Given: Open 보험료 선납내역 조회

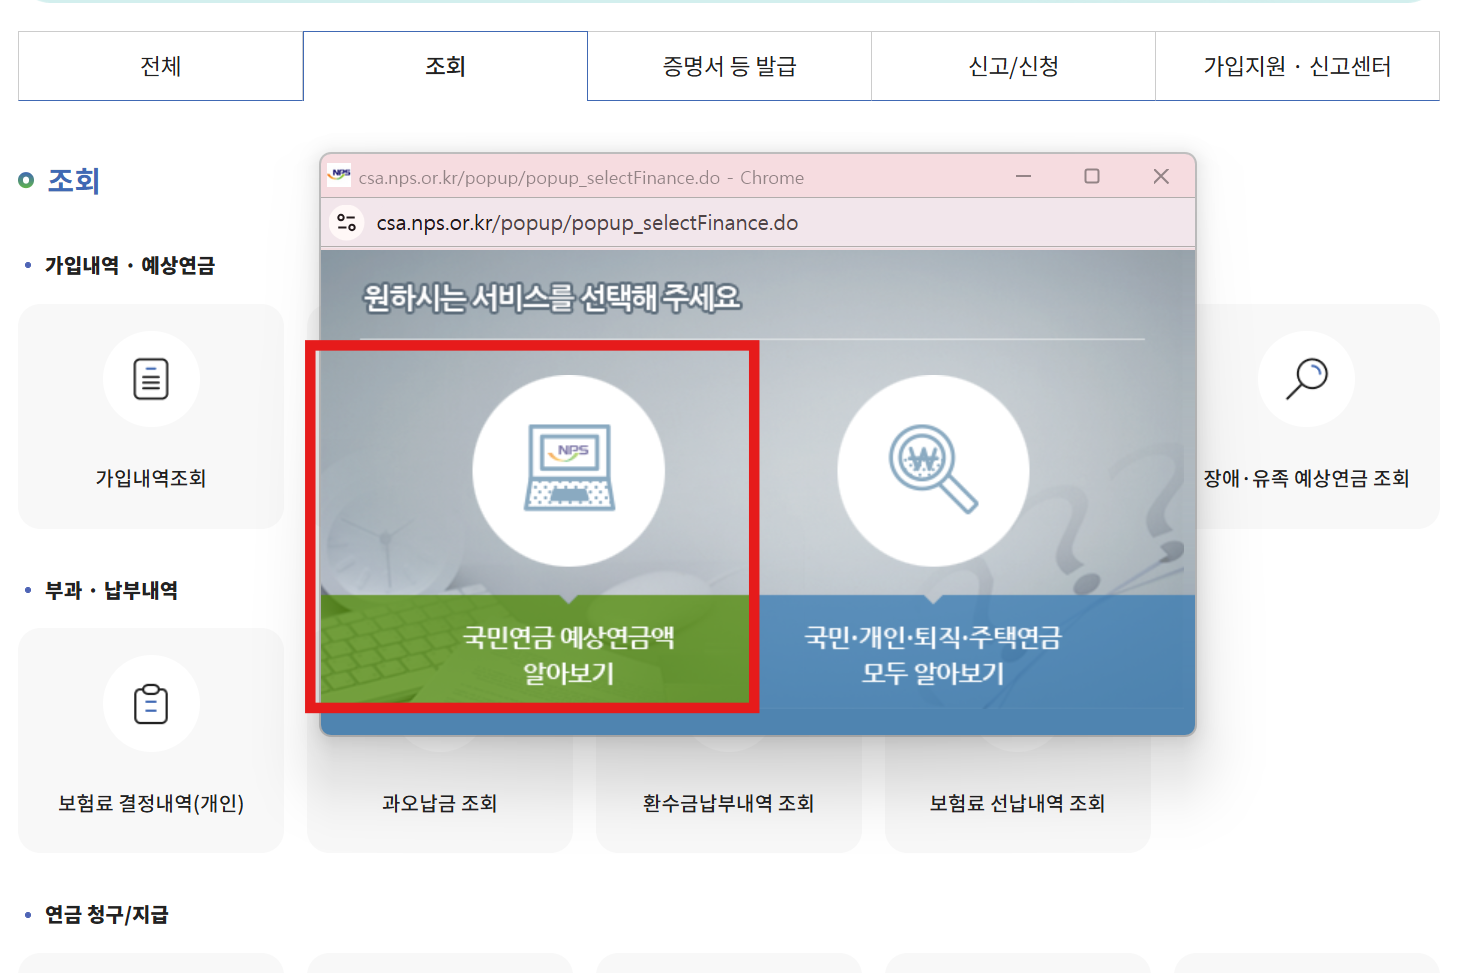Looking at the screenshot, I should tap(1017, 803).
